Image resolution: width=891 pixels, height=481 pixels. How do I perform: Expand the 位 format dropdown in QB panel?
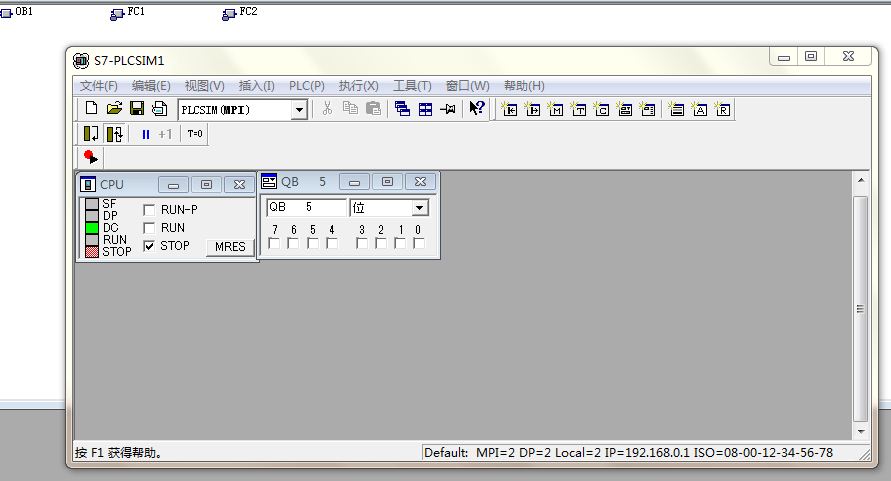pyautogui.click(x=419, y=208)
